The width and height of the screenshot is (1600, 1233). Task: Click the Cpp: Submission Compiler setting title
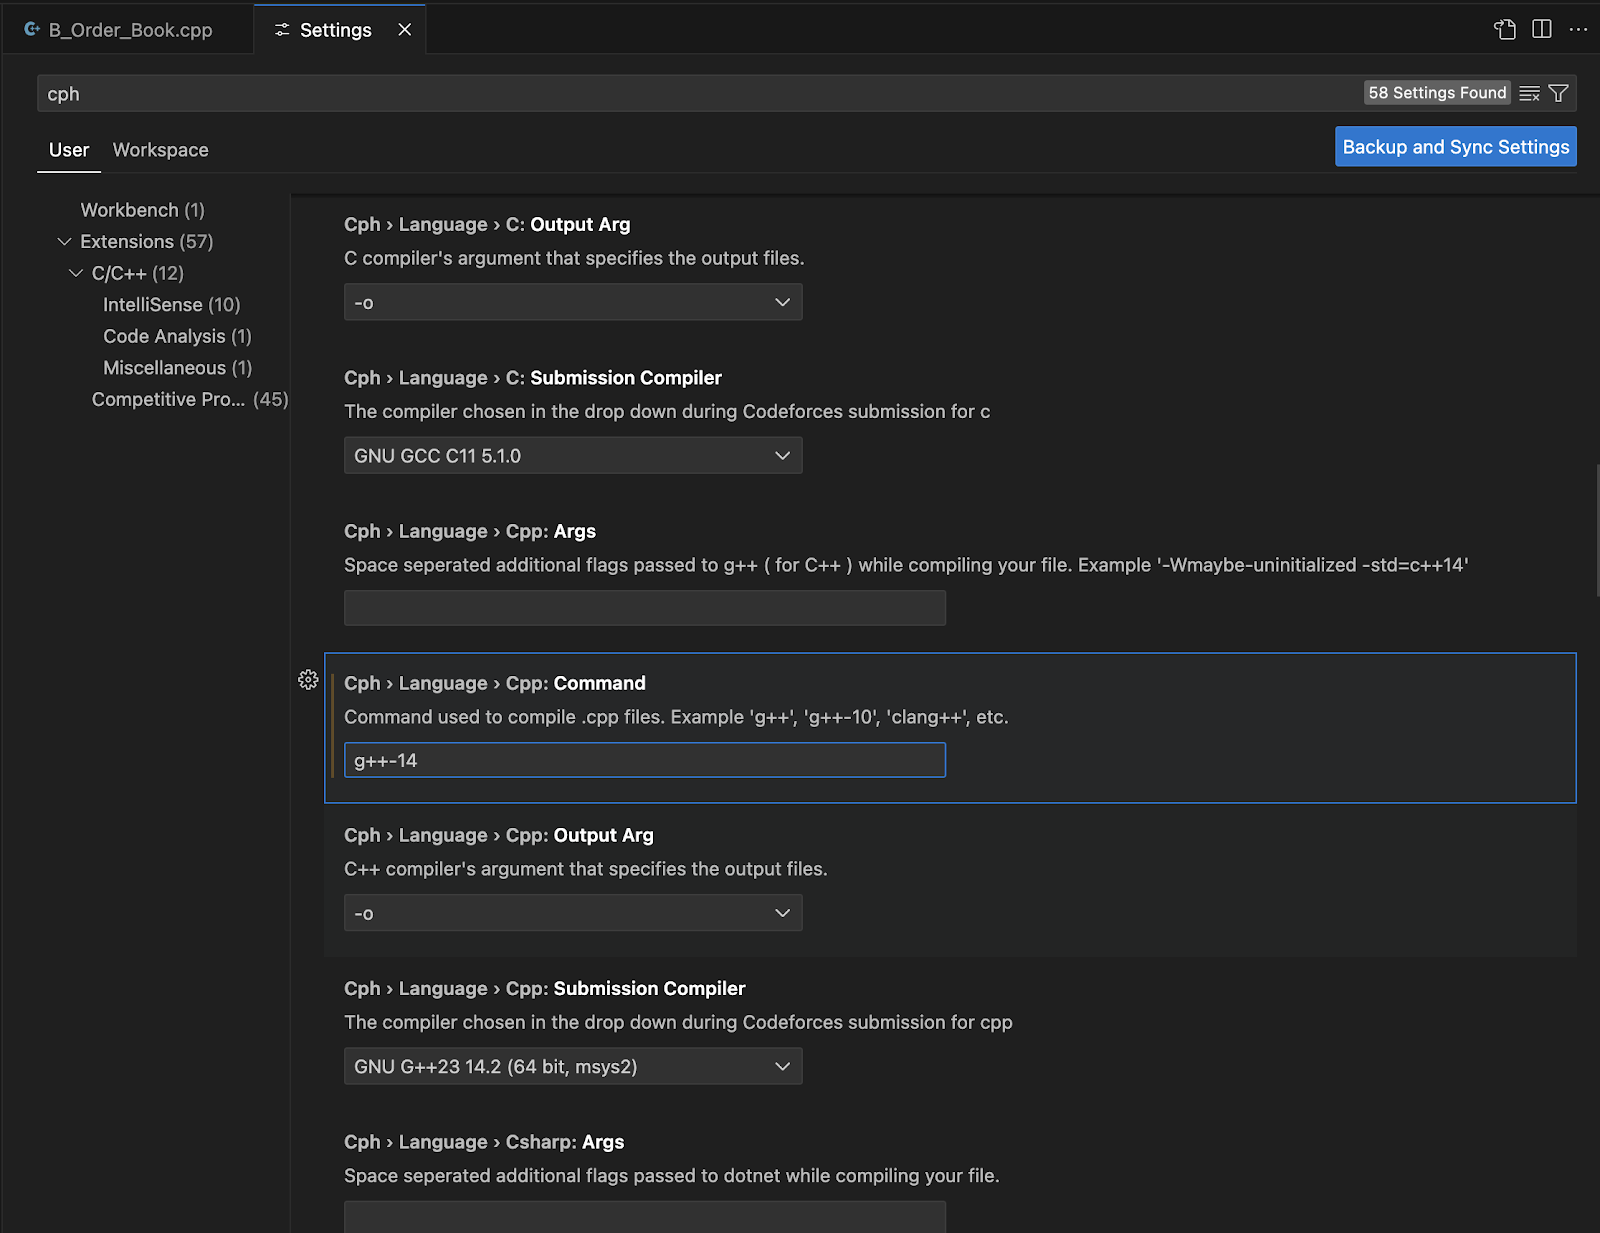click(x=545, y=988)
